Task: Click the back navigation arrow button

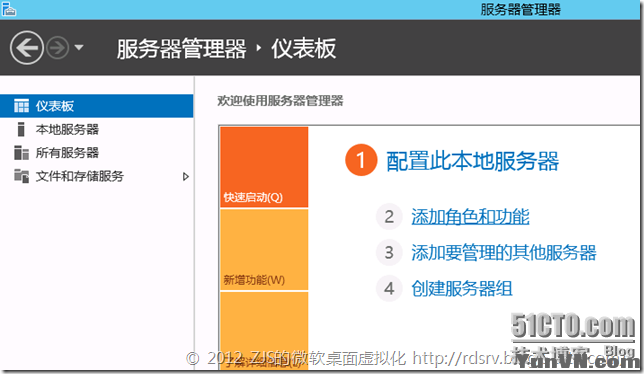Action: [x=27, y=48]
